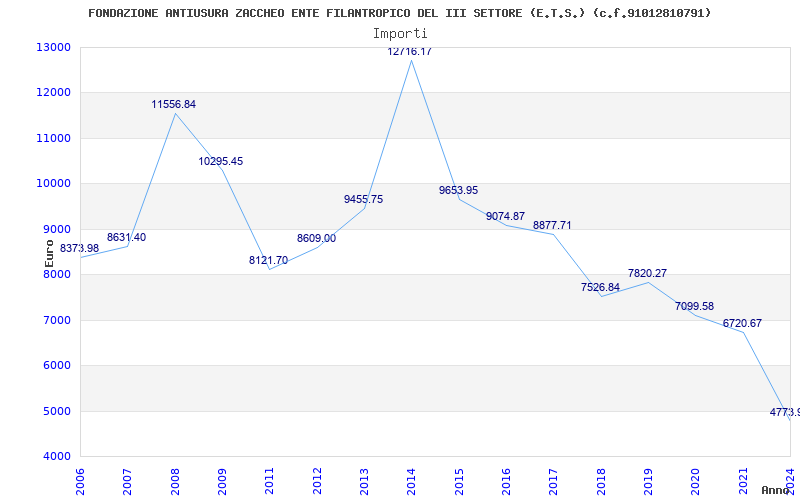800x500 pixels.
Task: Click the y-axis tick 10000
Action: [53, 184]
